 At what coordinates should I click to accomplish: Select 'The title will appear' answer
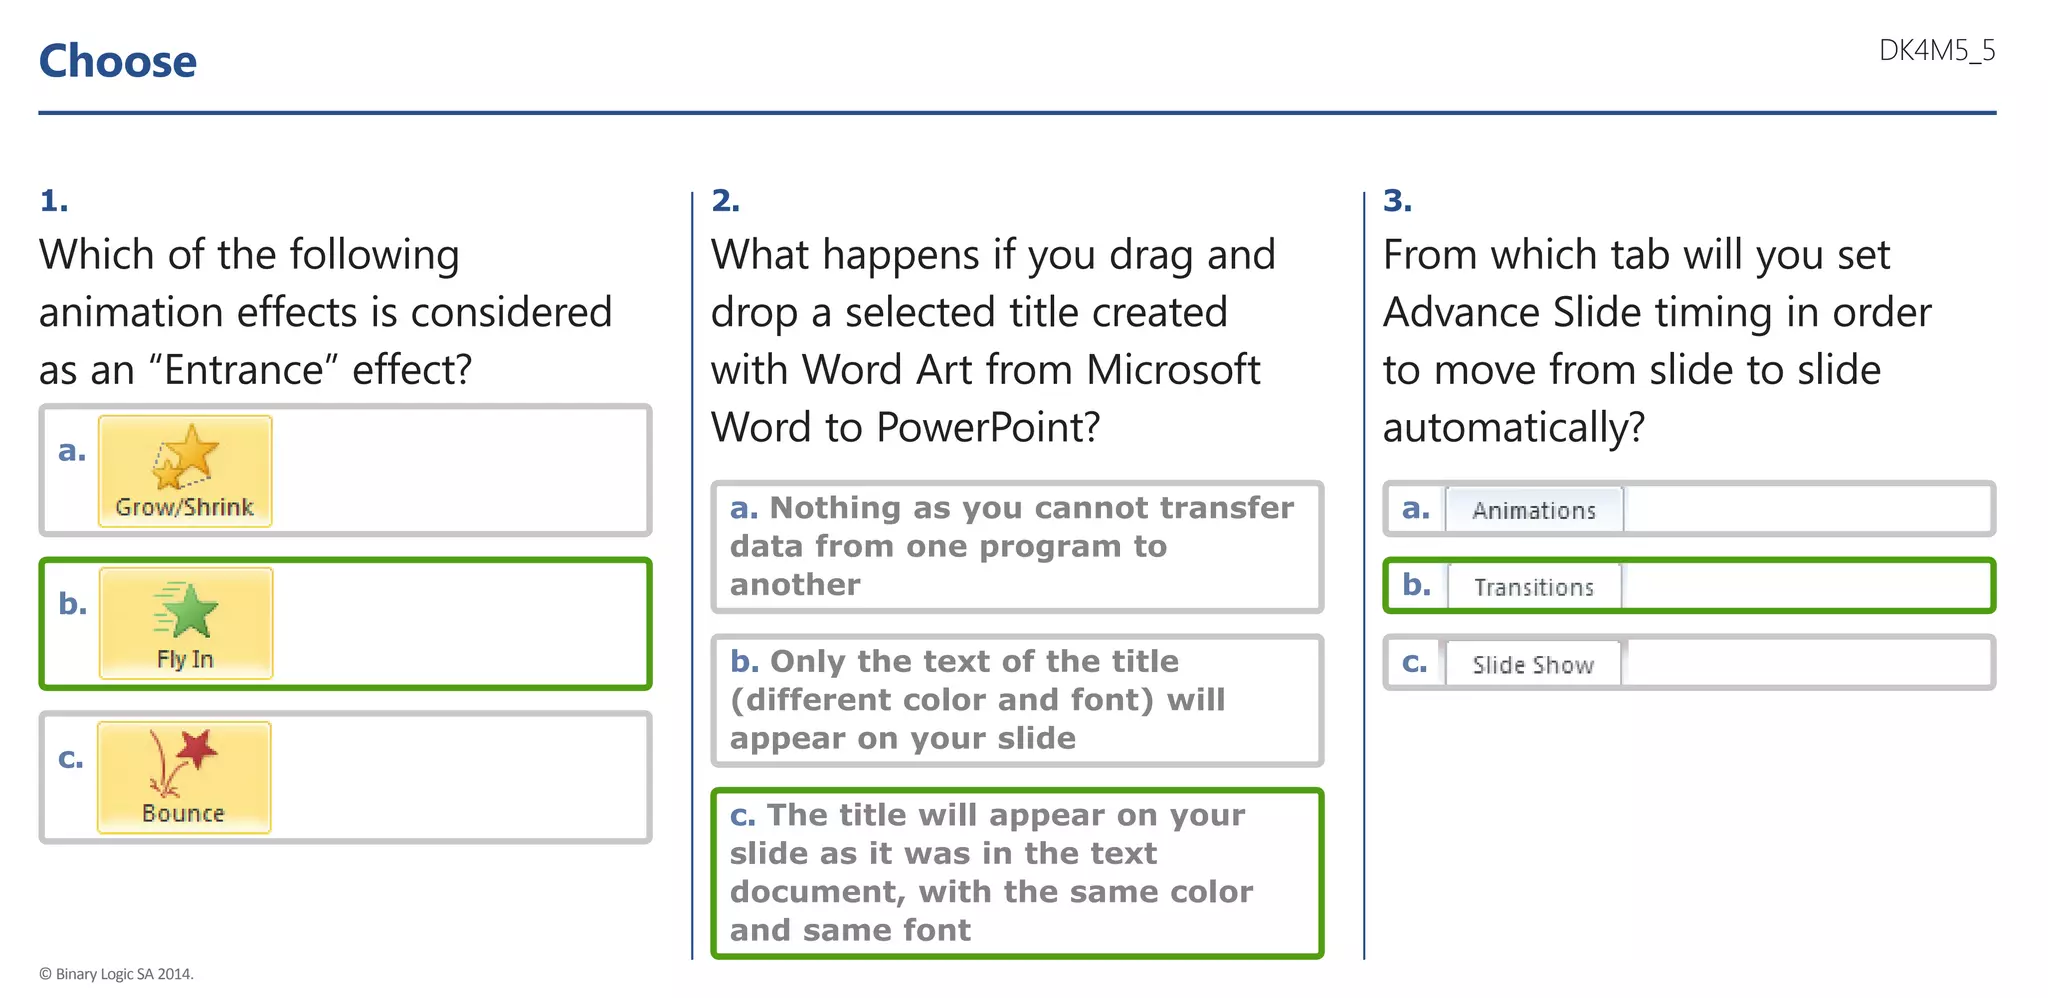click(1016, 872)
